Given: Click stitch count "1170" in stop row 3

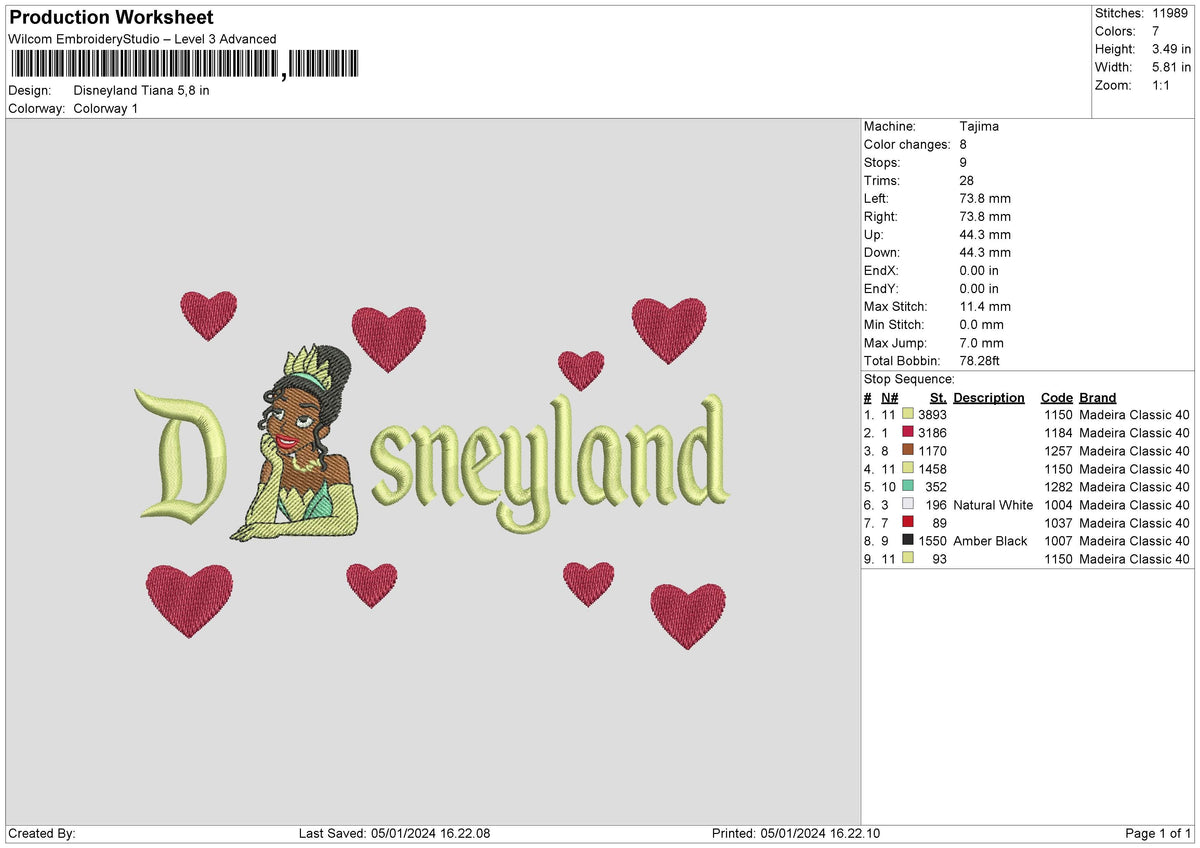Looking at the screenshot, I should (x=932, y=451).
